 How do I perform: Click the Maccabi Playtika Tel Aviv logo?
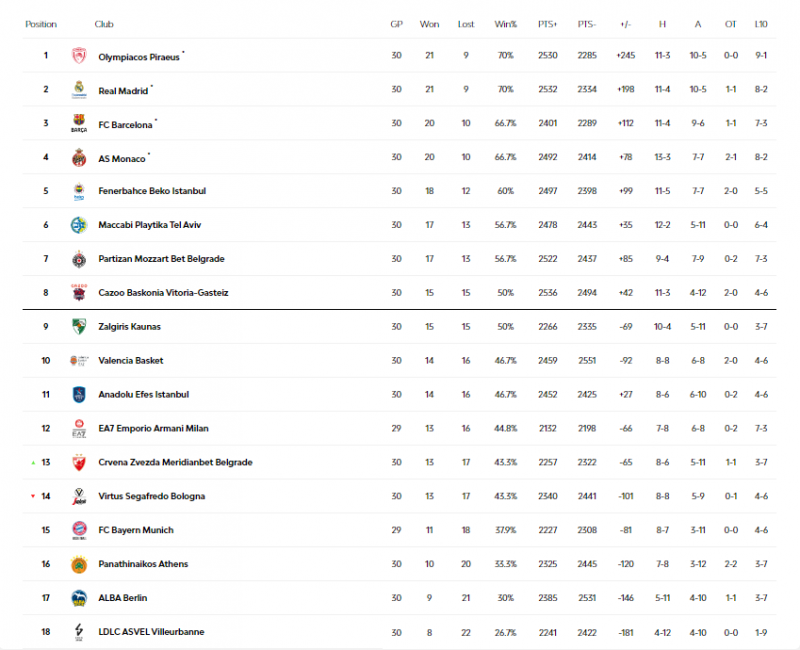pos(79,226)
